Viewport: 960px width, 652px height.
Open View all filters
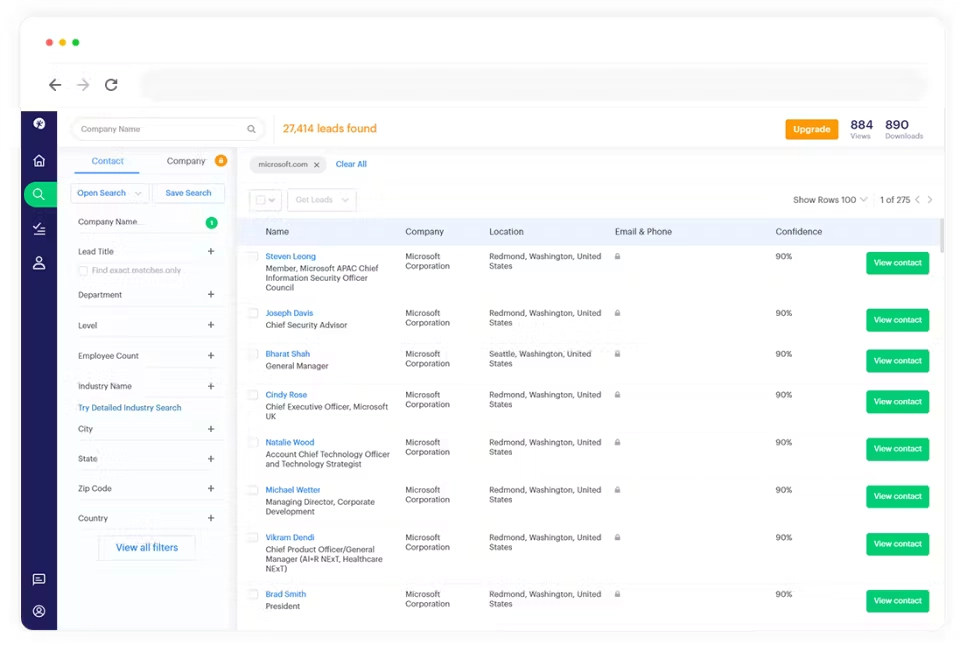tap(147, 547)
